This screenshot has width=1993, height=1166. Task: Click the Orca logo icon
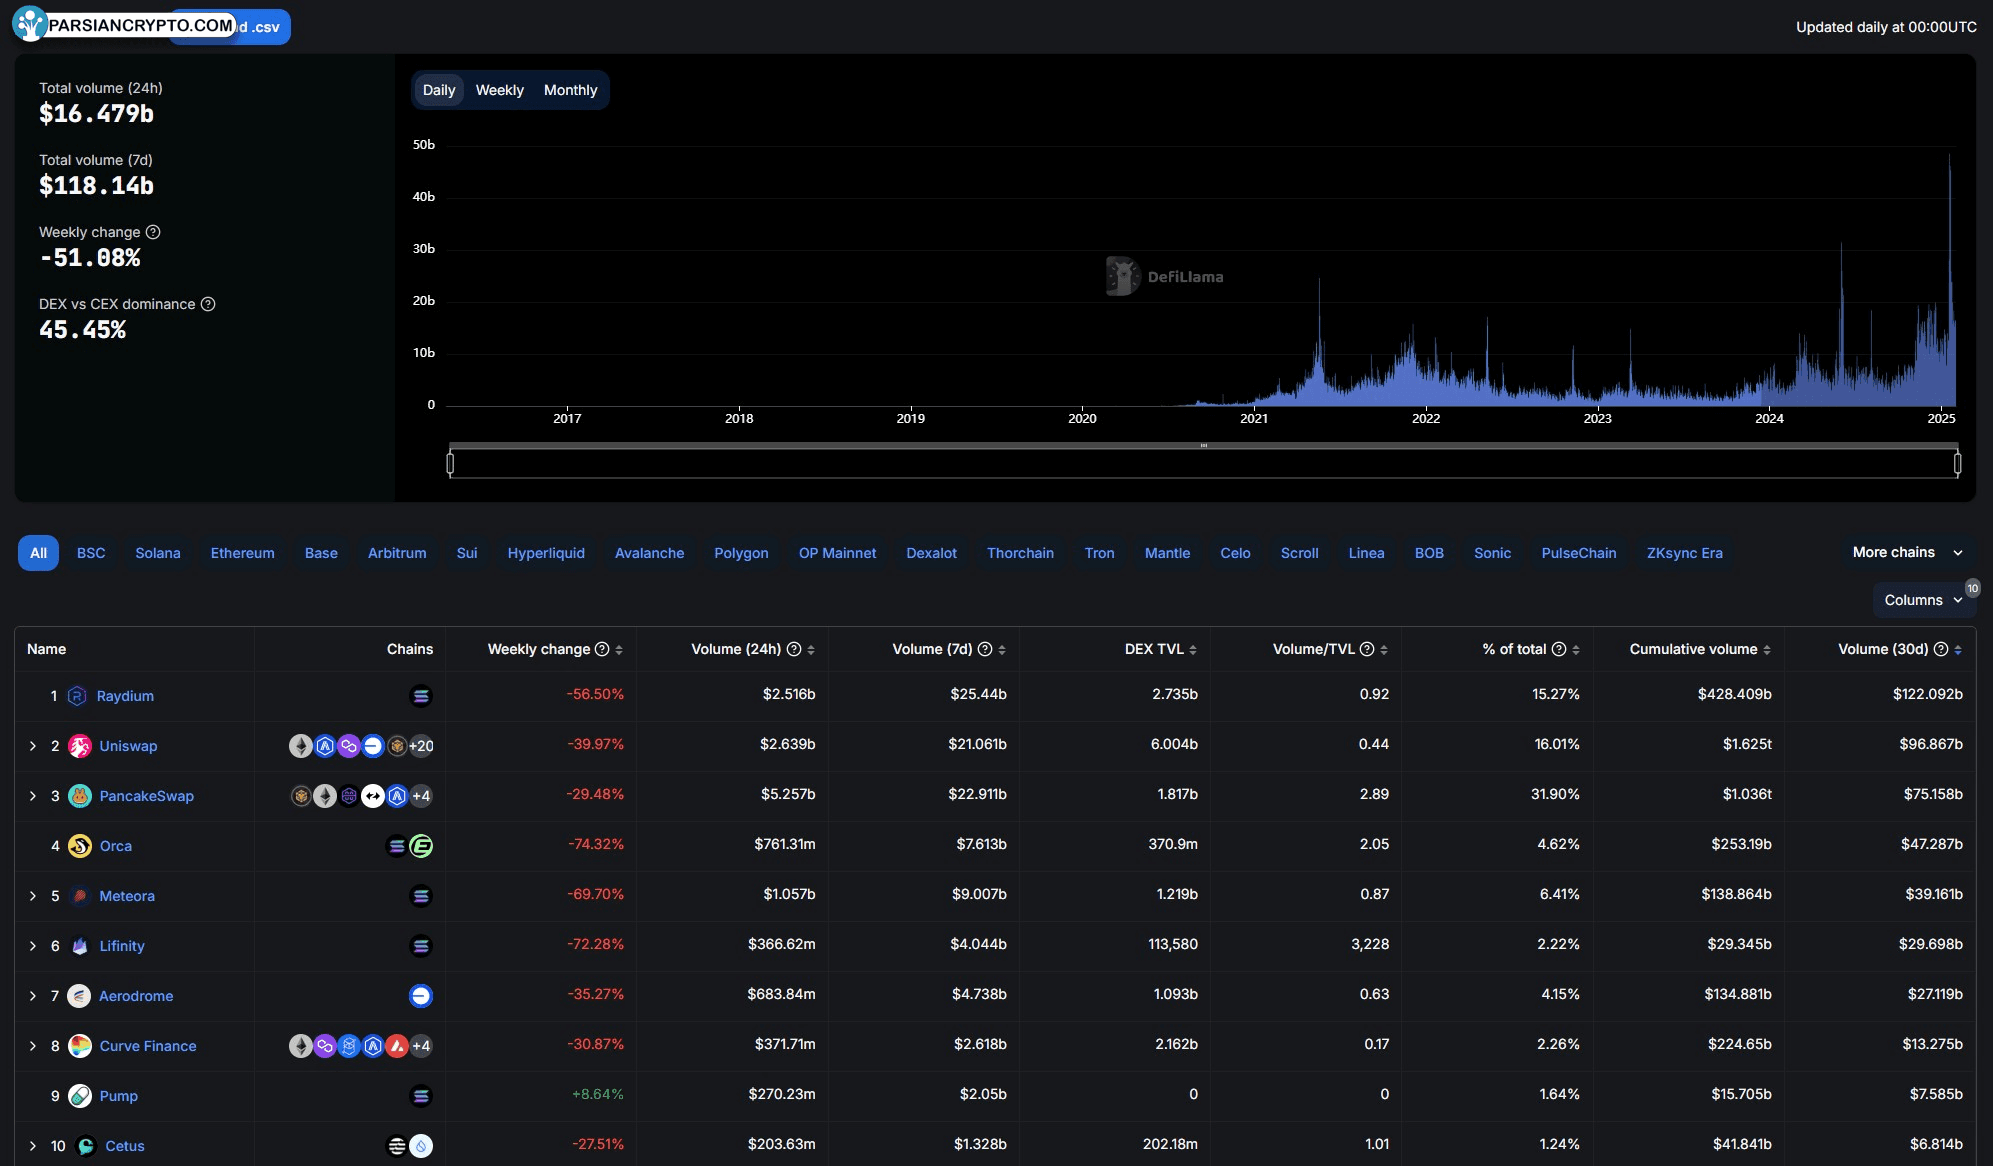coord(80,846)
